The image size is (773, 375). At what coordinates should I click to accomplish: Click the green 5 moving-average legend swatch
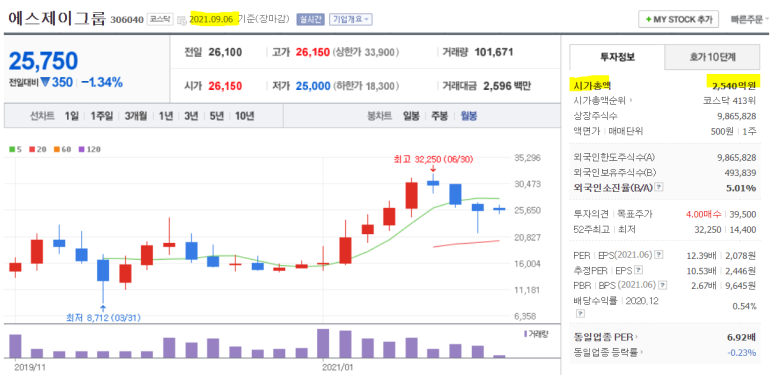[x=12, y=149]
